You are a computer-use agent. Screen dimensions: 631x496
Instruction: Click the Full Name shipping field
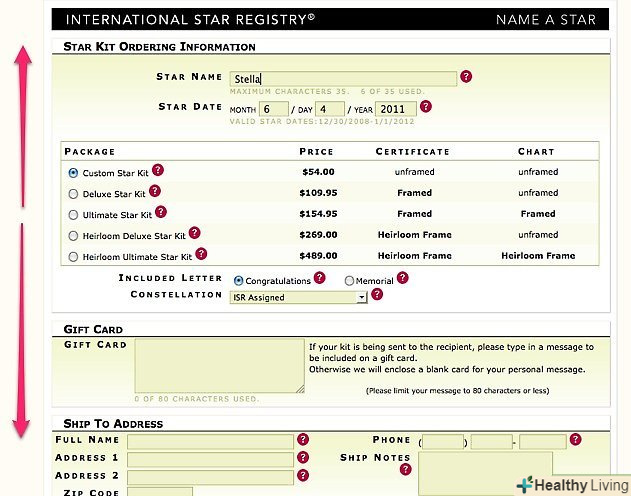(210, 440)
